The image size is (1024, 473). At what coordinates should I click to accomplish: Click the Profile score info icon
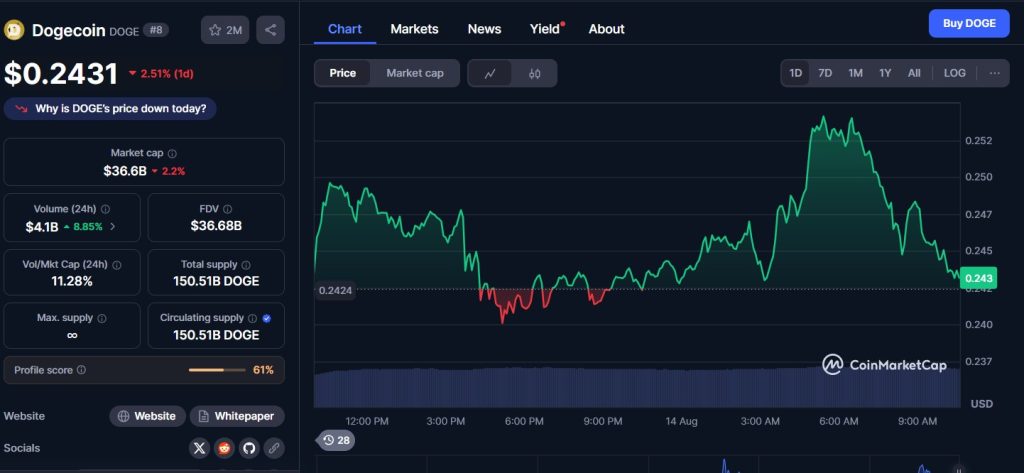81,370
